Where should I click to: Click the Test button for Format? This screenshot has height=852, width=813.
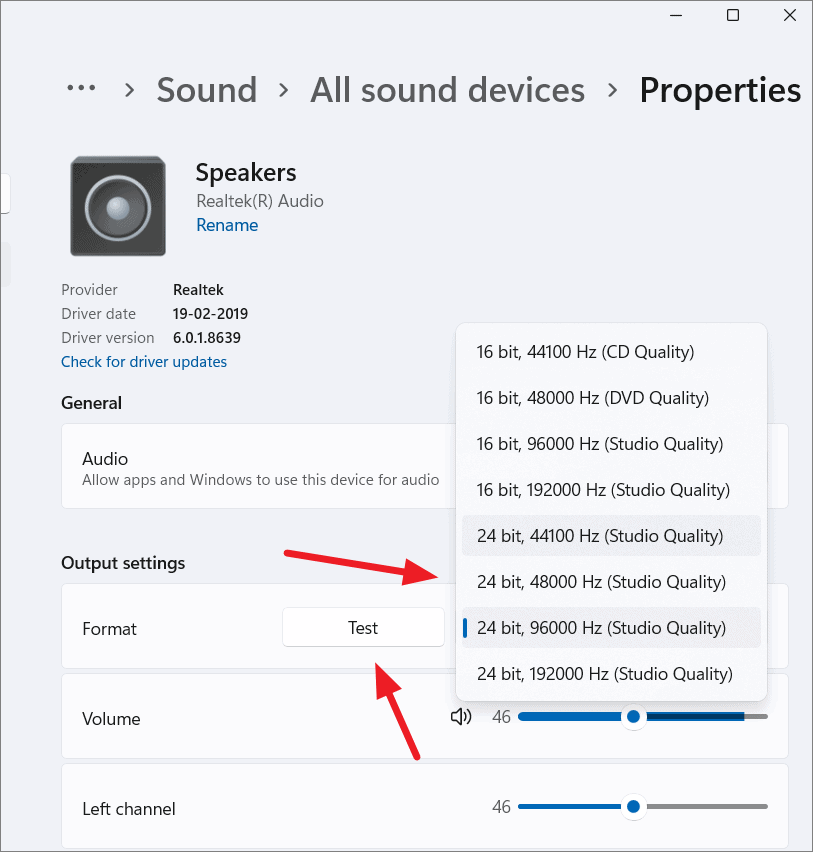[x=363, y=627]
